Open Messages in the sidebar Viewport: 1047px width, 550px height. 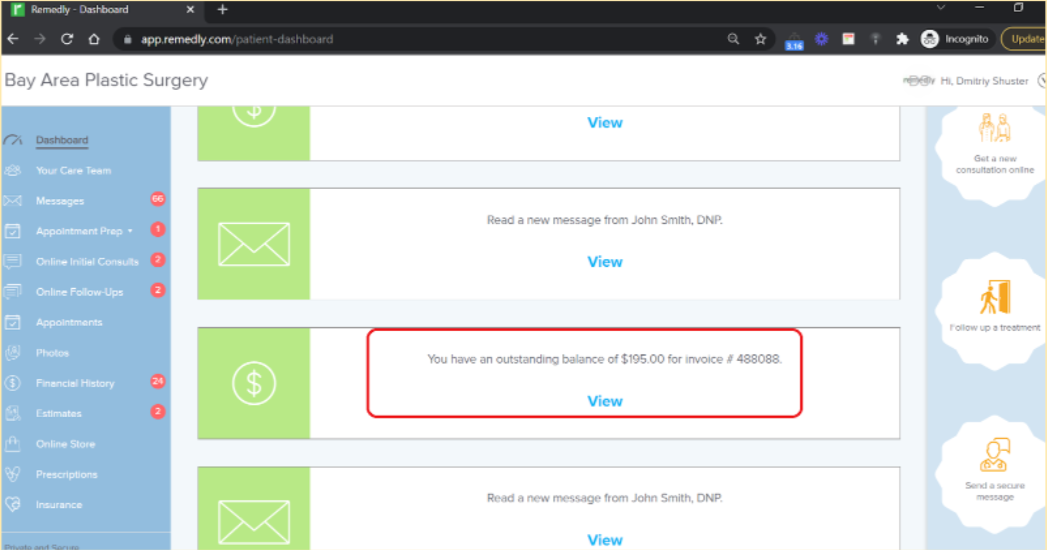point(60,201)
